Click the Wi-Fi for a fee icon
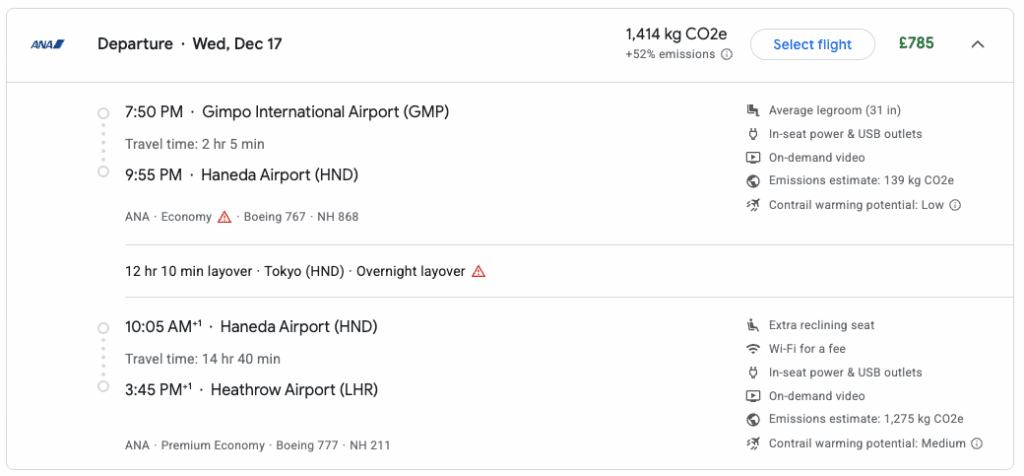The height and width of the screenshot is (476, 1024). point(753,349)
